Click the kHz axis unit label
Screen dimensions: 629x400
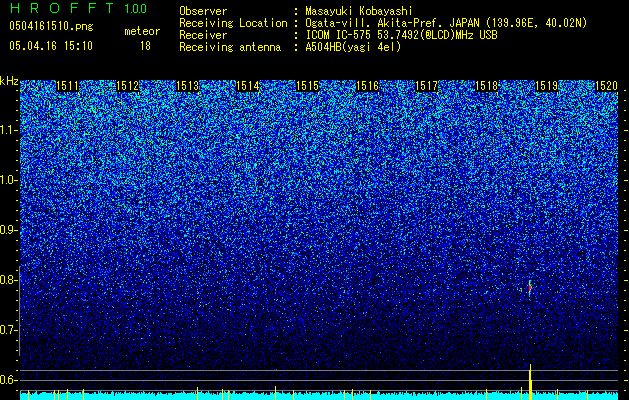tap(9, 81)
